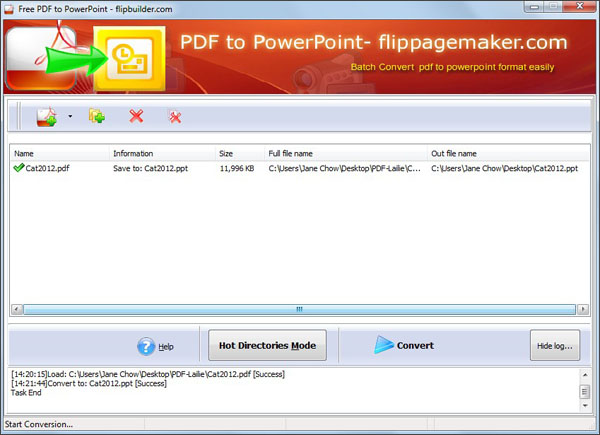
Task: Switch to Hot Directories Mode
Action: [267, 345]
